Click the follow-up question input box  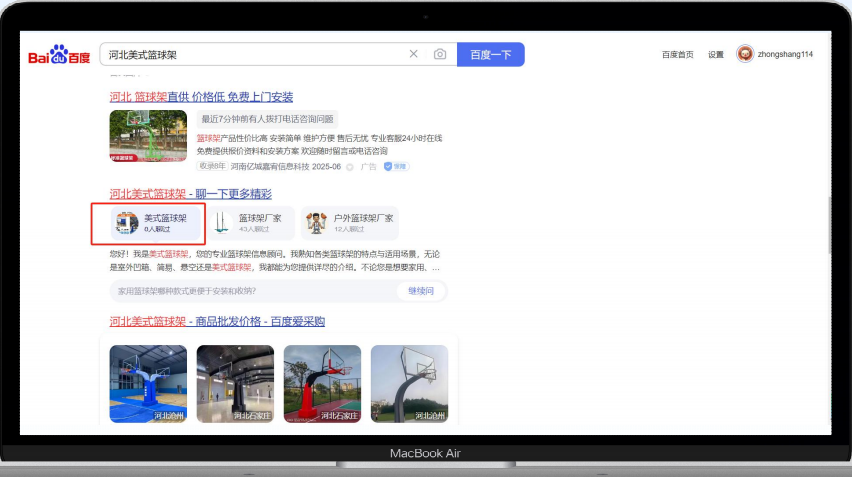tap(250, 291)
